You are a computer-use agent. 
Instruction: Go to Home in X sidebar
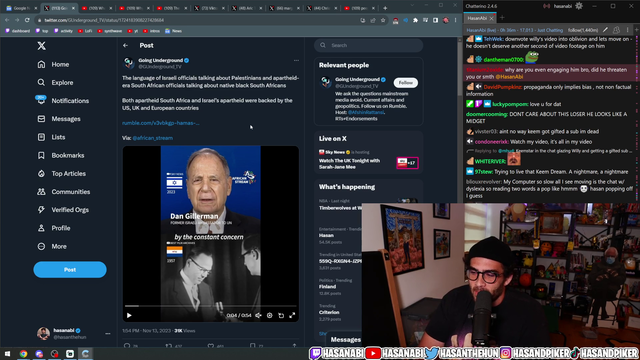(53, 64)
